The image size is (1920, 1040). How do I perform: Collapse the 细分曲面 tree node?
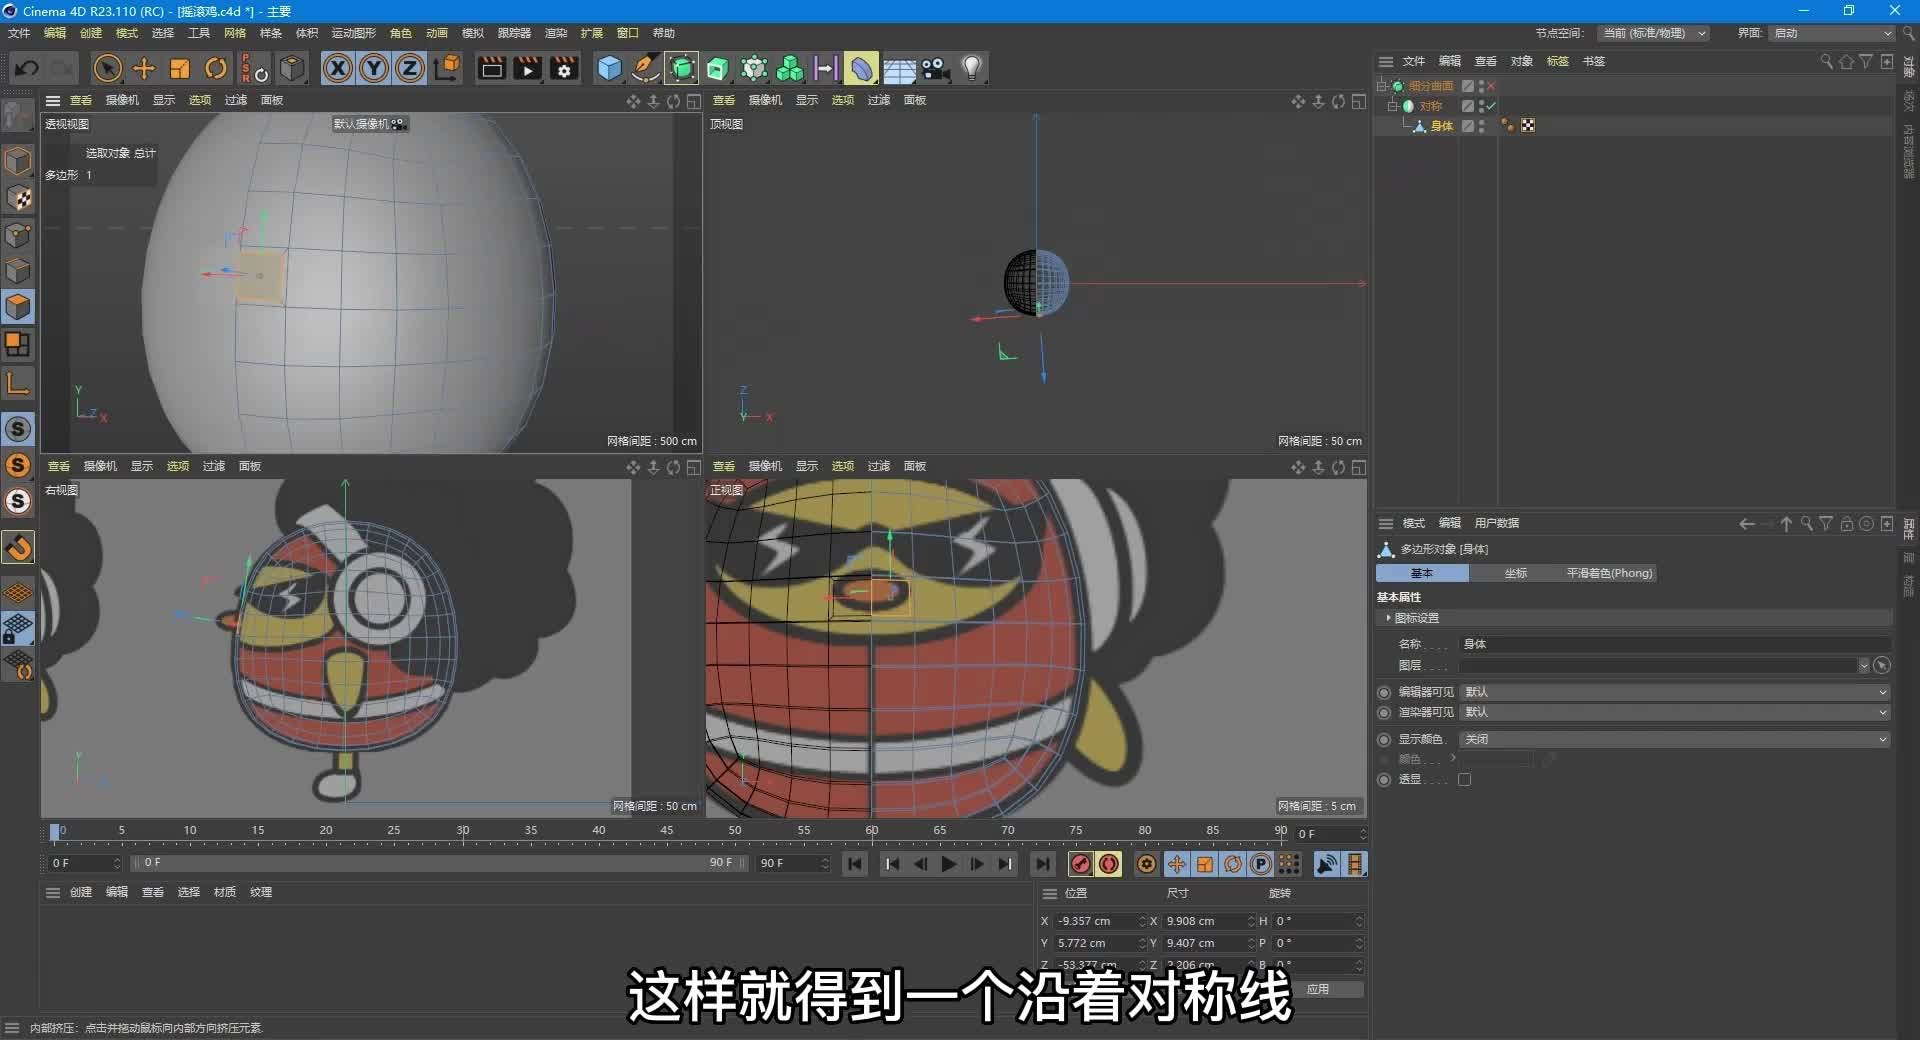pyautogui.click(x=1382, y=86)
